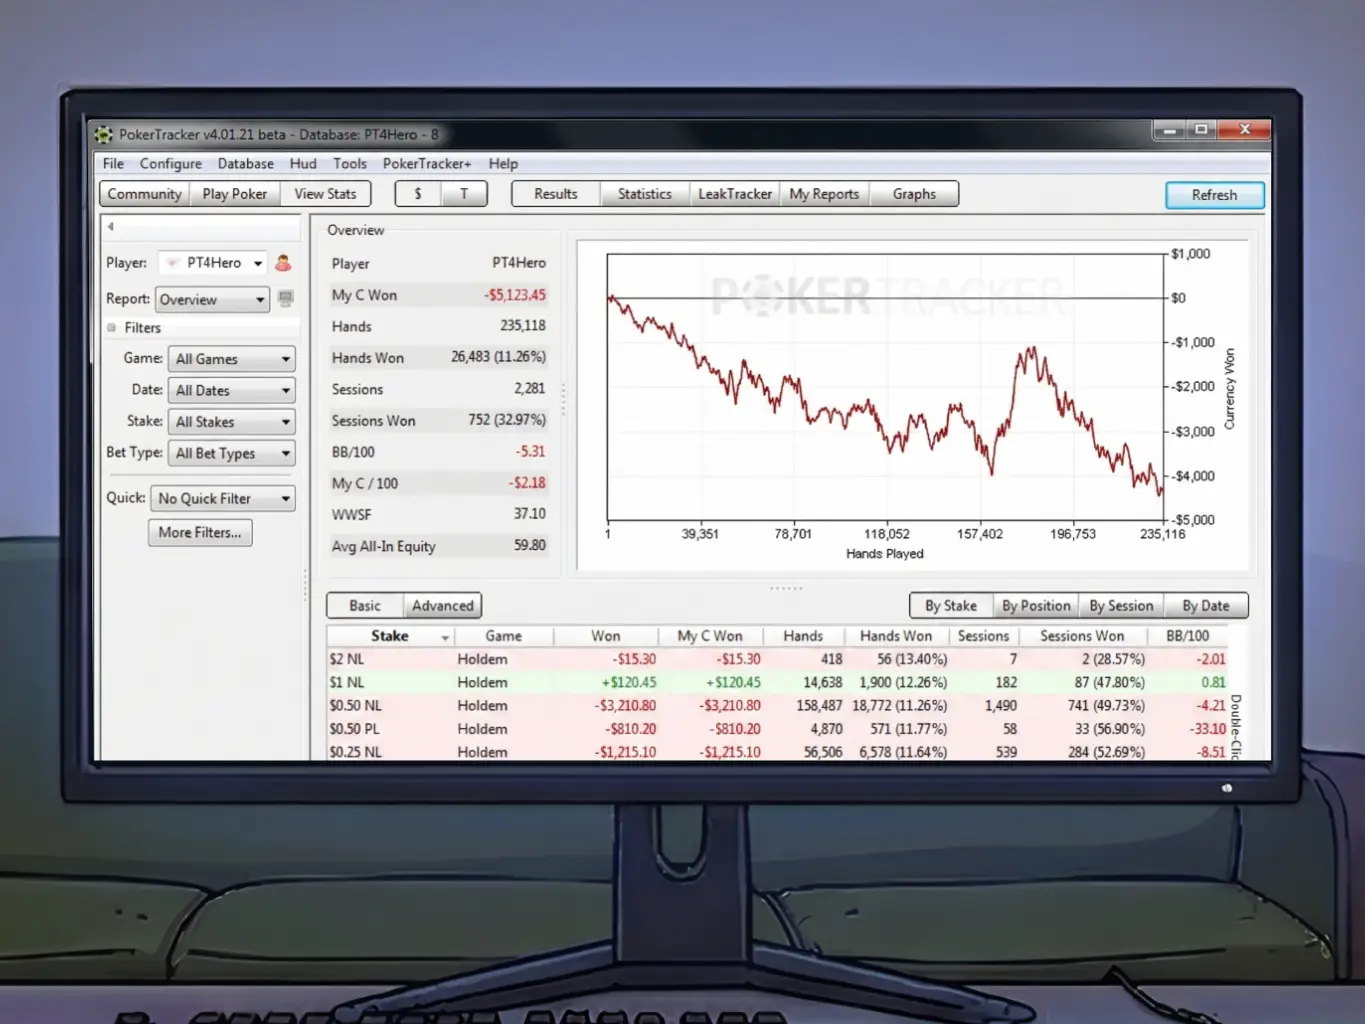Collapse the left panel with the arrow

coord(111,226)
